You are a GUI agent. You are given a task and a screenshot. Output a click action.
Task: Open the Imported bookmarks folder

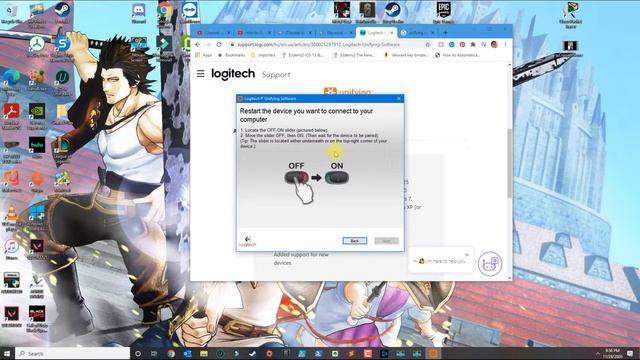[x=263, y=55]
